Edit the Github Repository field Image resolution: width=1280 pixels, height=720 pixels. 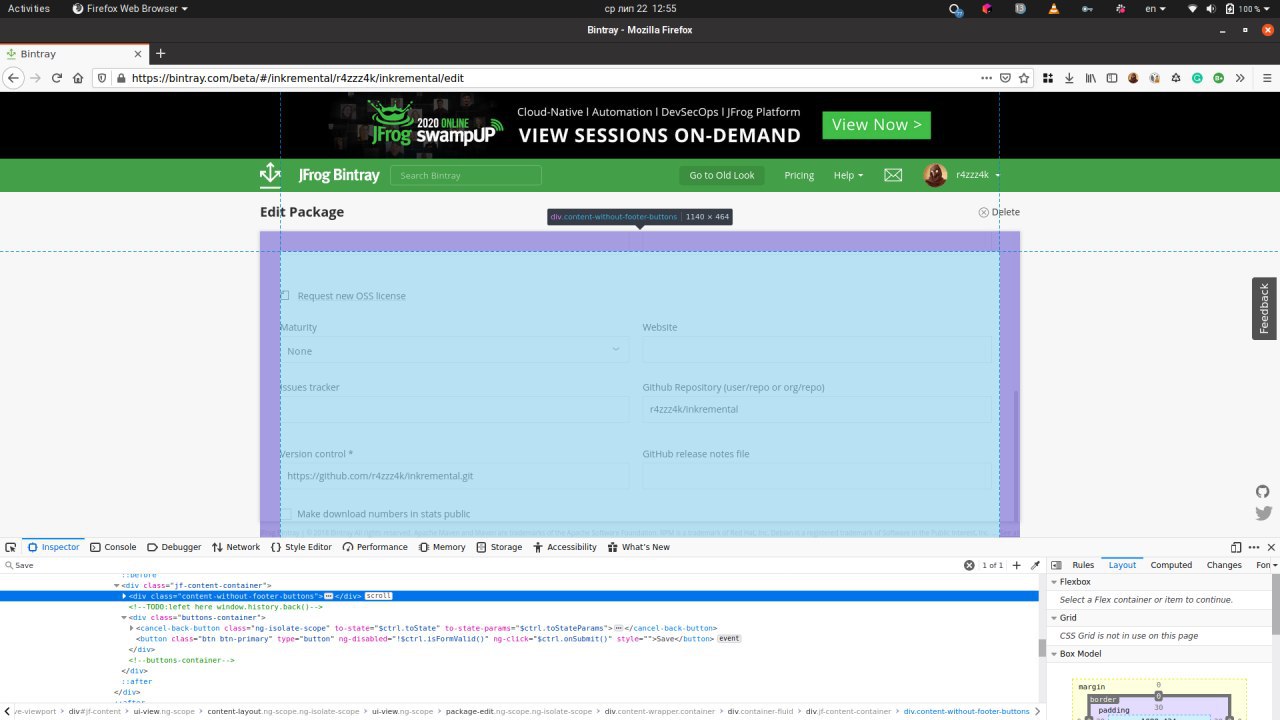pyautogui.click(x=817, y=409)
